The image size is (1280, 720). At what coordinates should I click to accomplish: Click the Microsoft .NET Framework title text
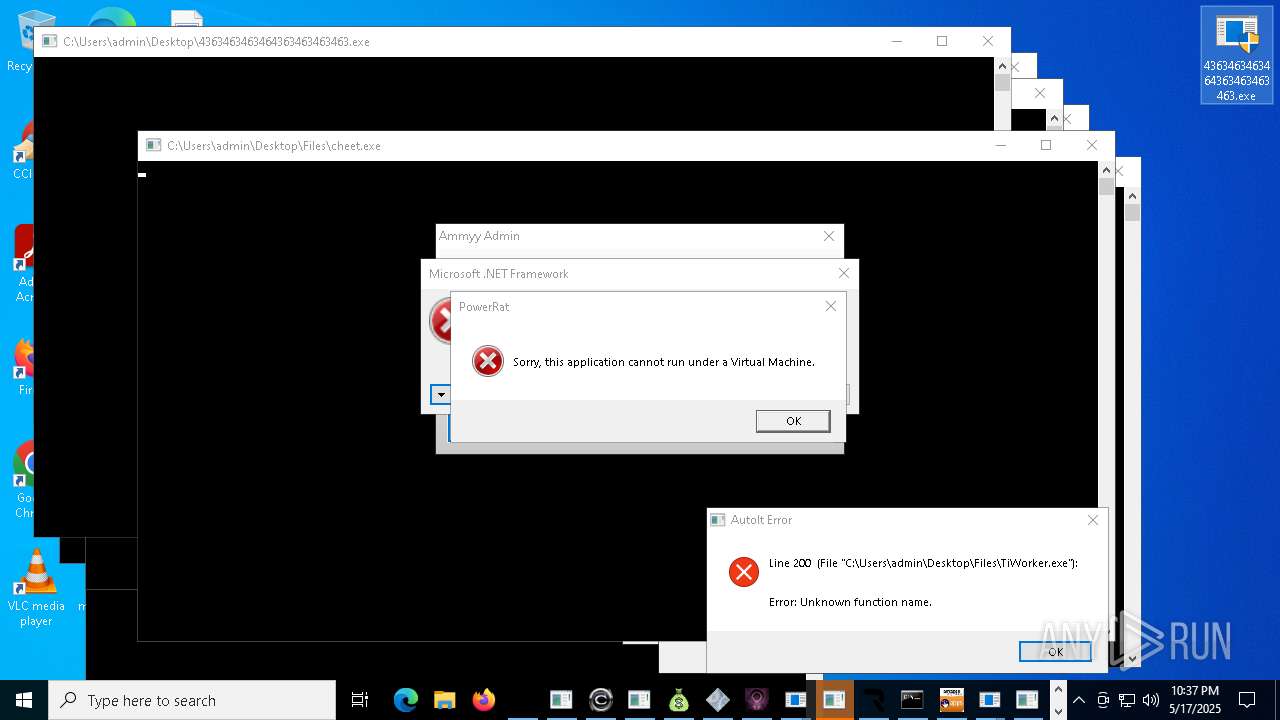499,273
